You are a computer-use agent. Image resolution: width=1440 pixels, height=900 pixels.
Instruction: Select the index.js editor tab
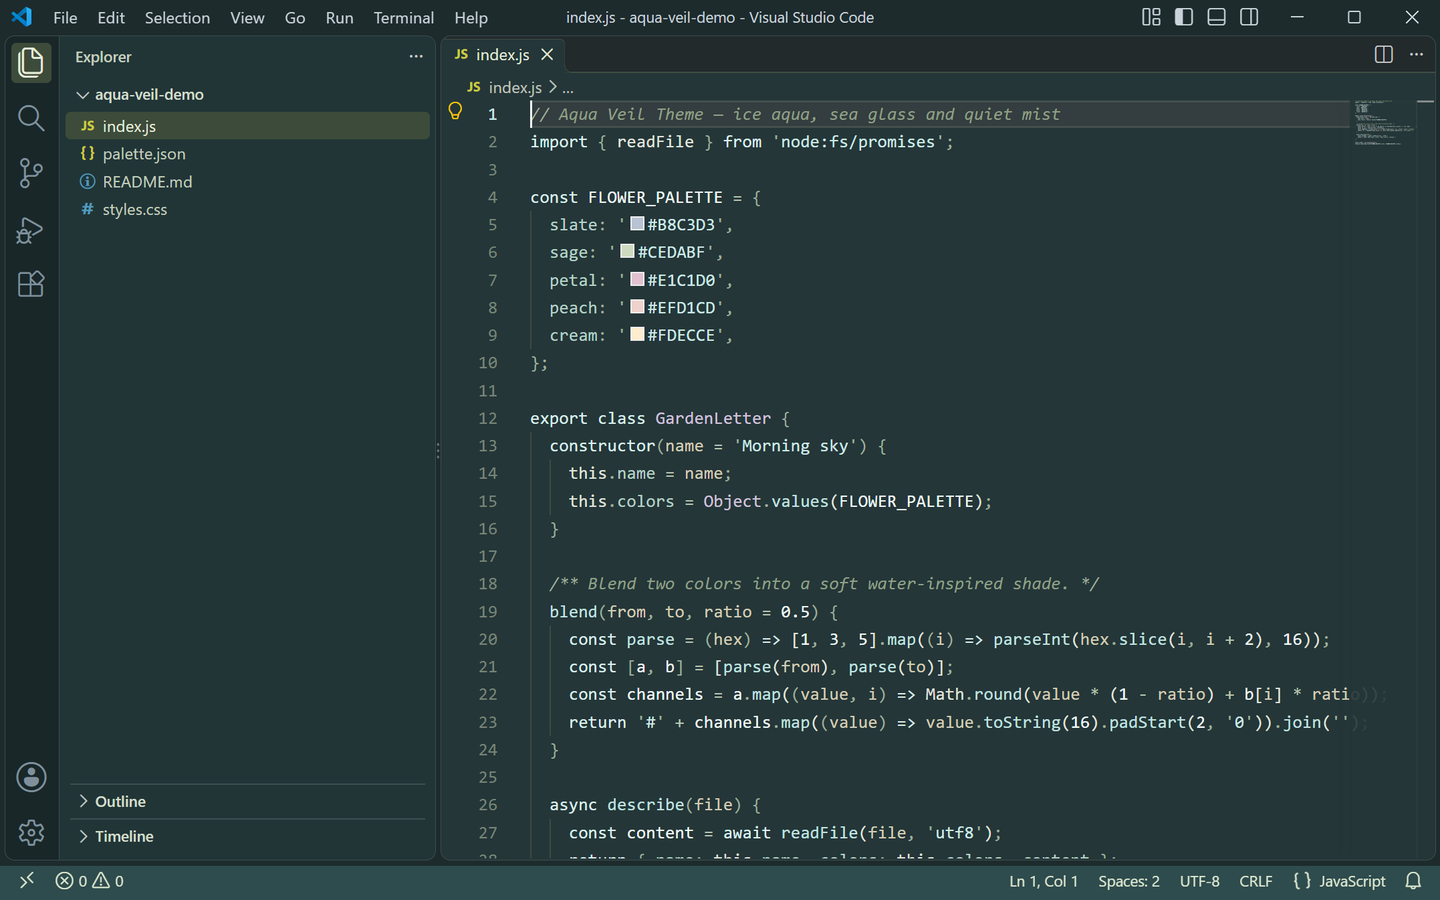pos(503,55)
